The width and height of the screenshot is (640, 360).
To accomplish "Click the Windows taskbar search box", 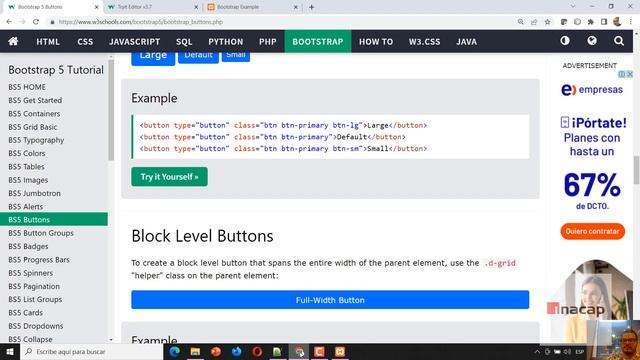I will (x=92, y=351).
